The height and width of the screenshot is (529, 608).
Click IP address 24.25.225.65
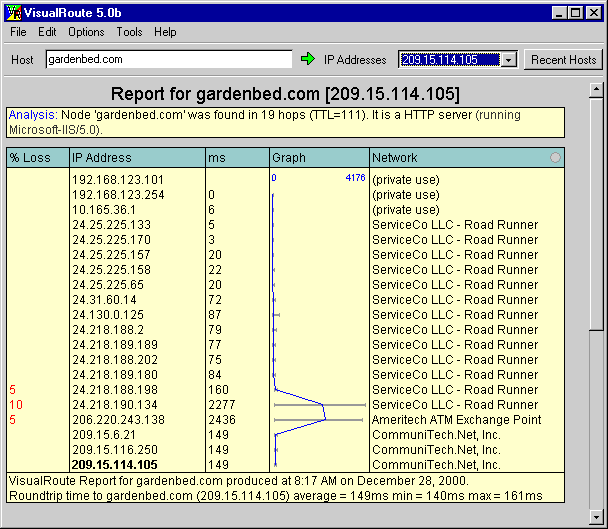(x=108, y=285)
